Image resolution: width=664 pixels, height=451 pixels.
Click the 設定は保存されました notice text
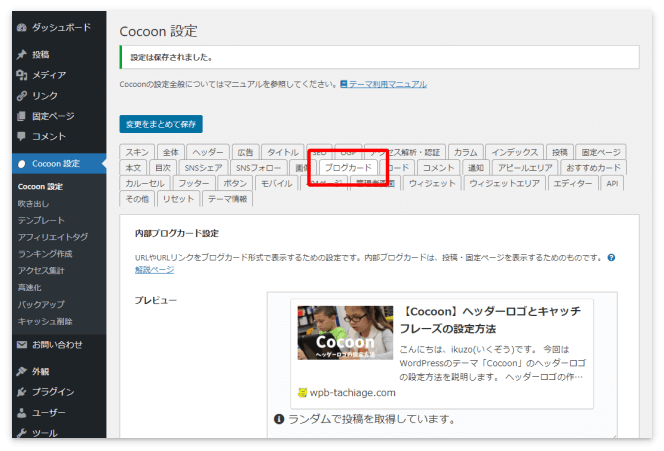[171, 57]
